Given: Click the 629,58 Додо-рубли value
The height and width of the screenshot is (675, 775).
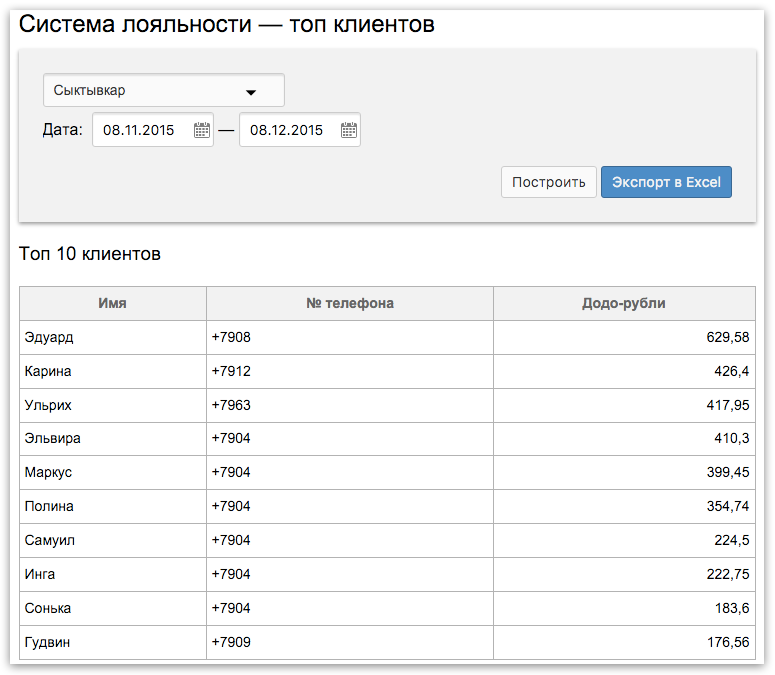Looking at the screenshot, I should point(728,337).
